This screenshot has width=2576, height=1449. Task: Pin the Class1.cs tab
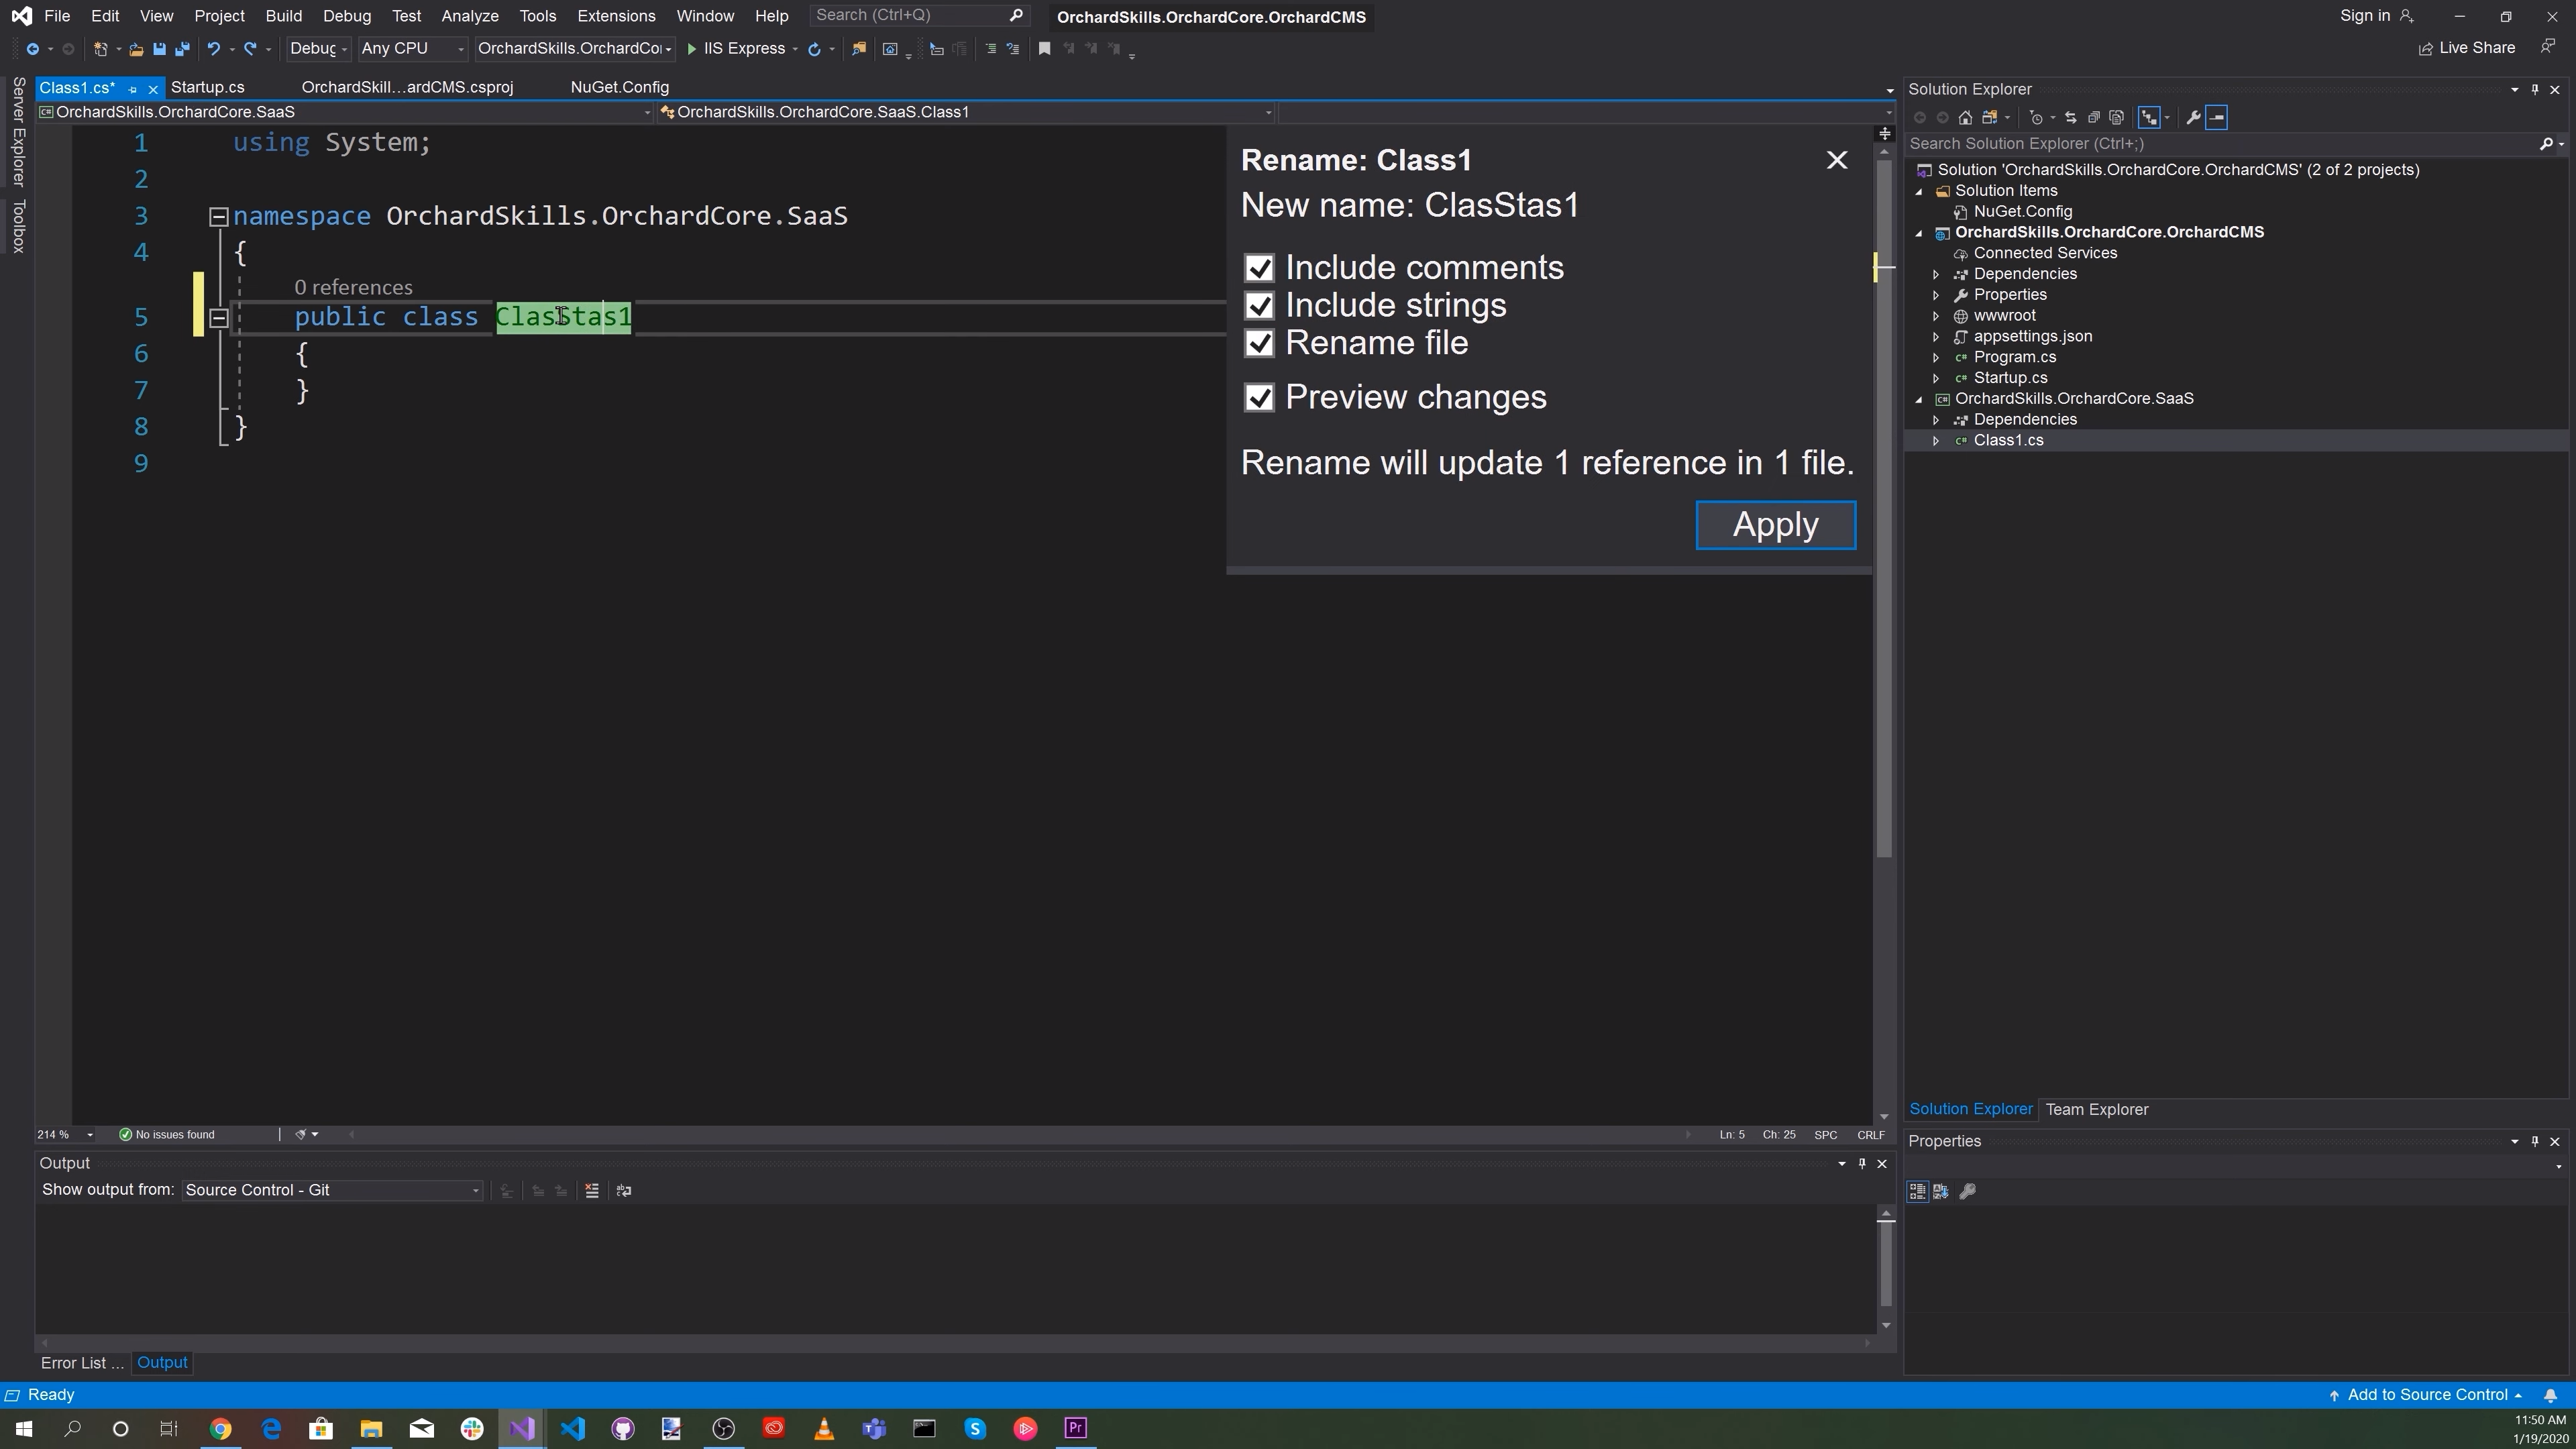132,89
